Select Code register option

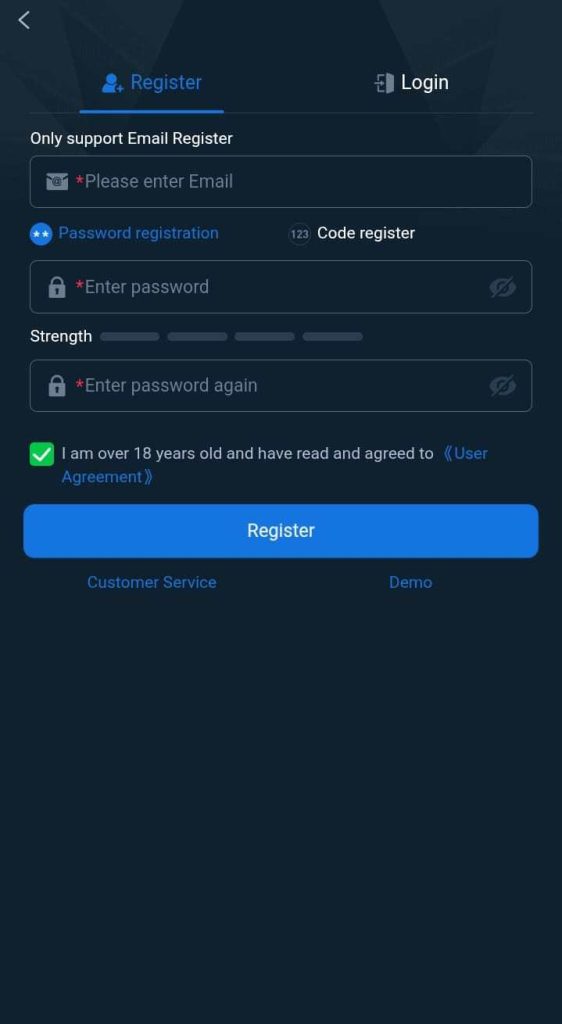[x=366, y=233]
